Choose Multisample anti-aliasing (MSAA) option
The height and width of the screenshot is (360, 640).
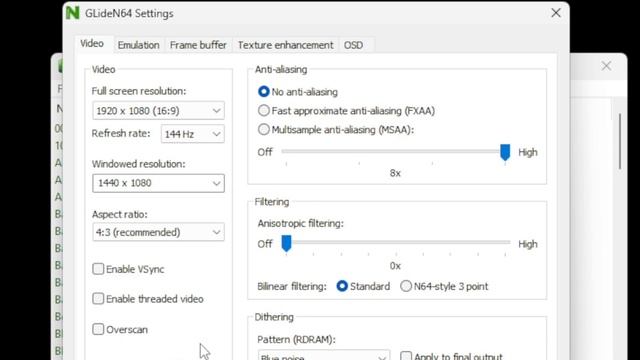coord(264,130)
